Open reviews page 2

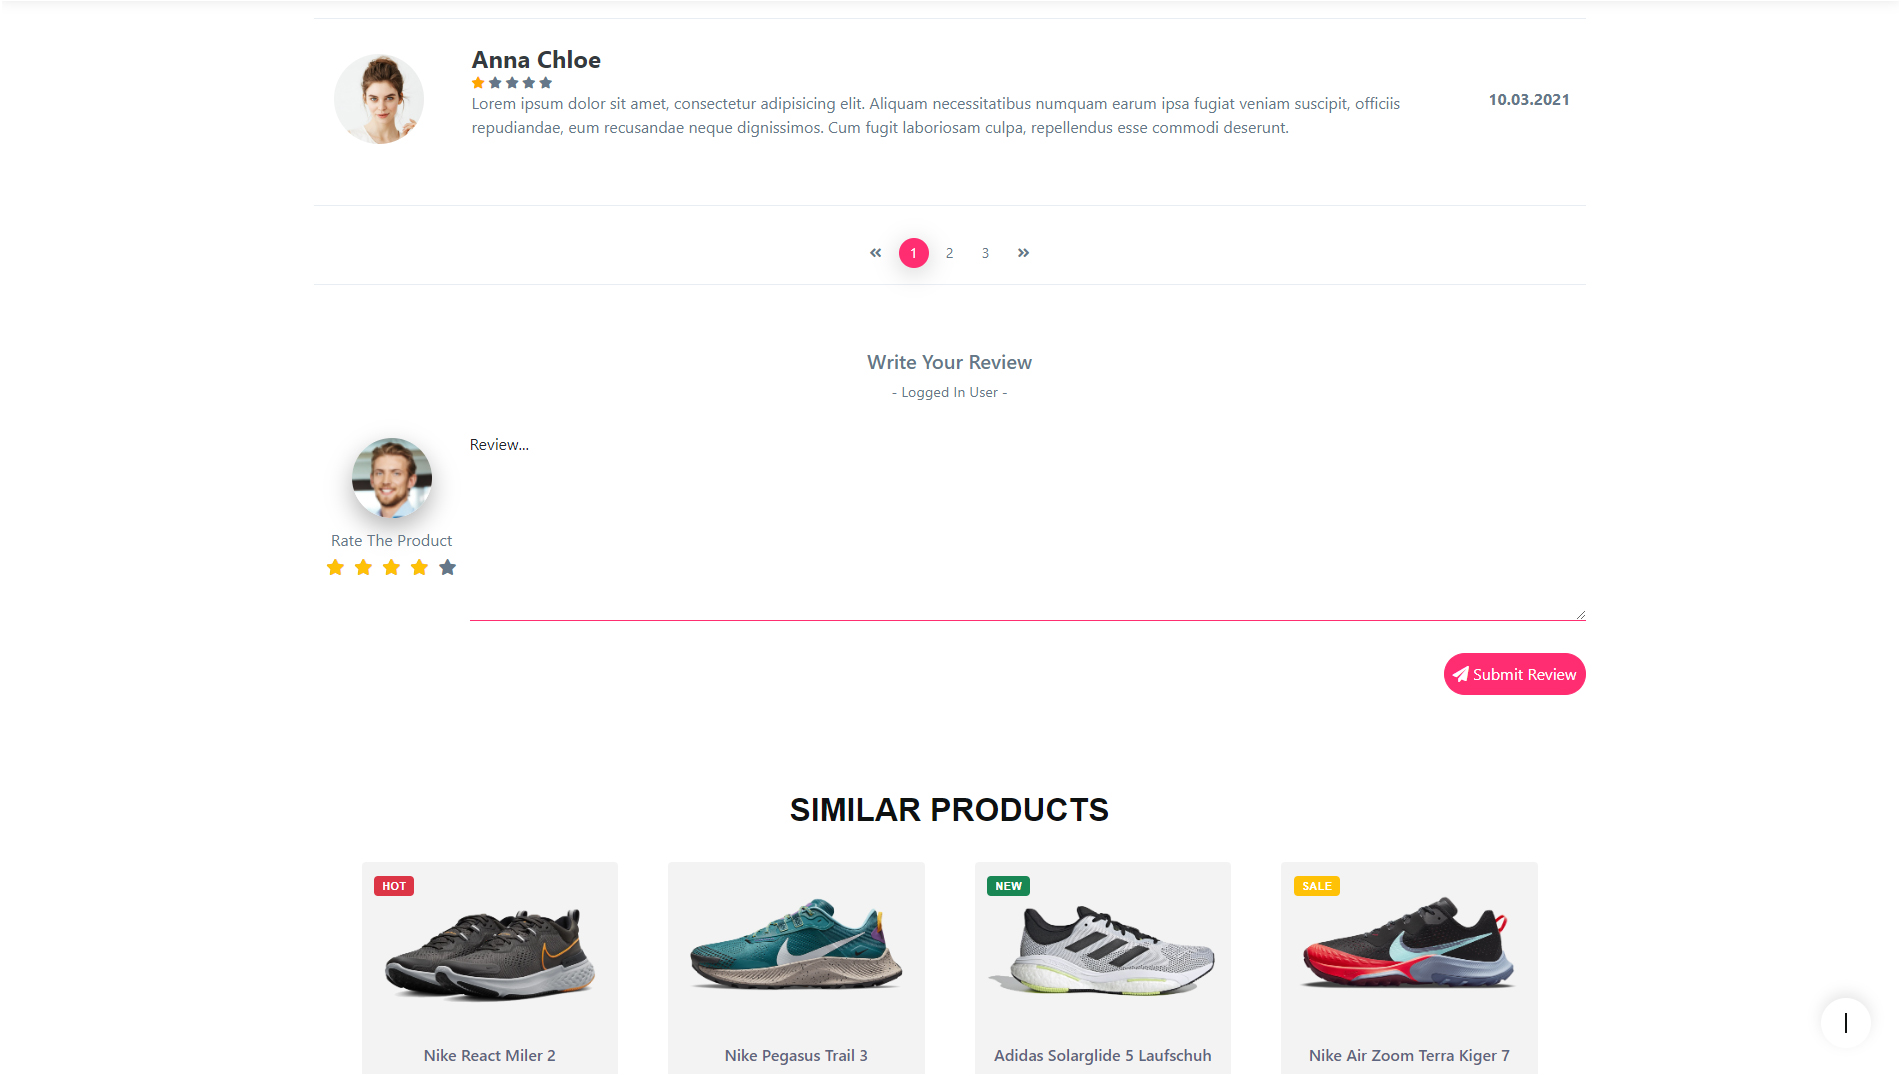(x=949, y=253)
